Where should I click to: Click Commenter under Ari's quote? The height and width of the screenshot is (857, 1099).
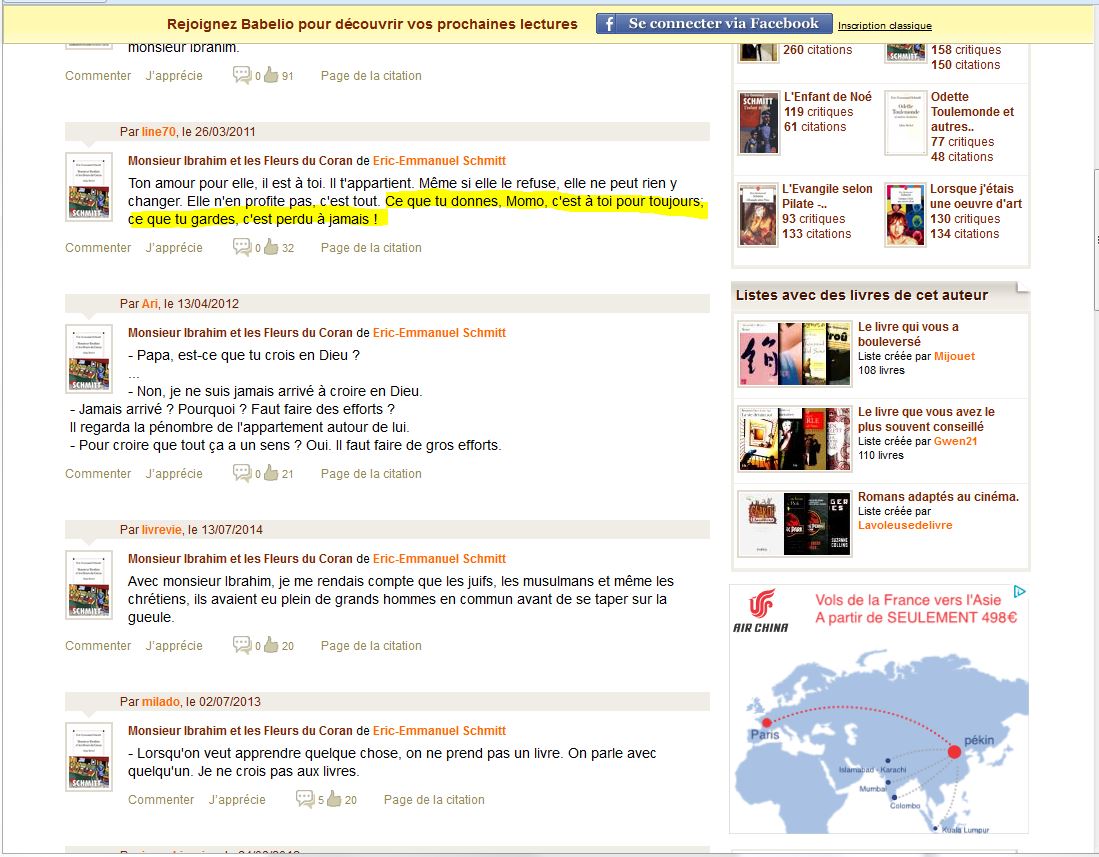pyautogui.click(x=98, y=474)
